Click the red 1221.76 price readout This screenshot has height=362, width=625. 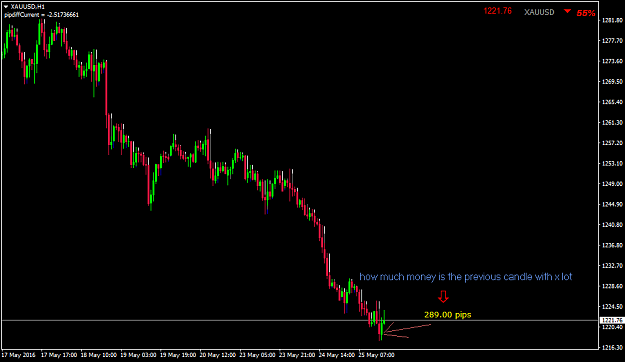coord(497,11)
